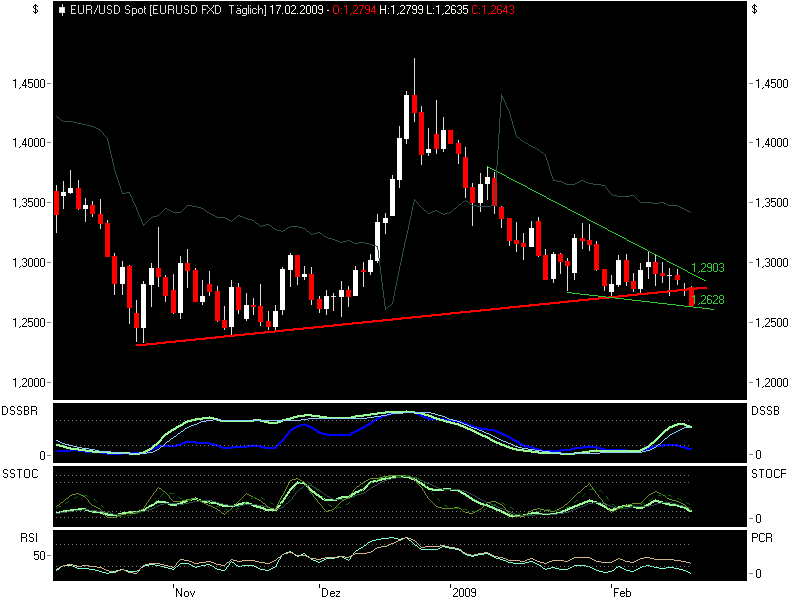Click the Nov marker on time axis
Image resolution: width=800 pixels, height=600 pixels.
point(185,592)
